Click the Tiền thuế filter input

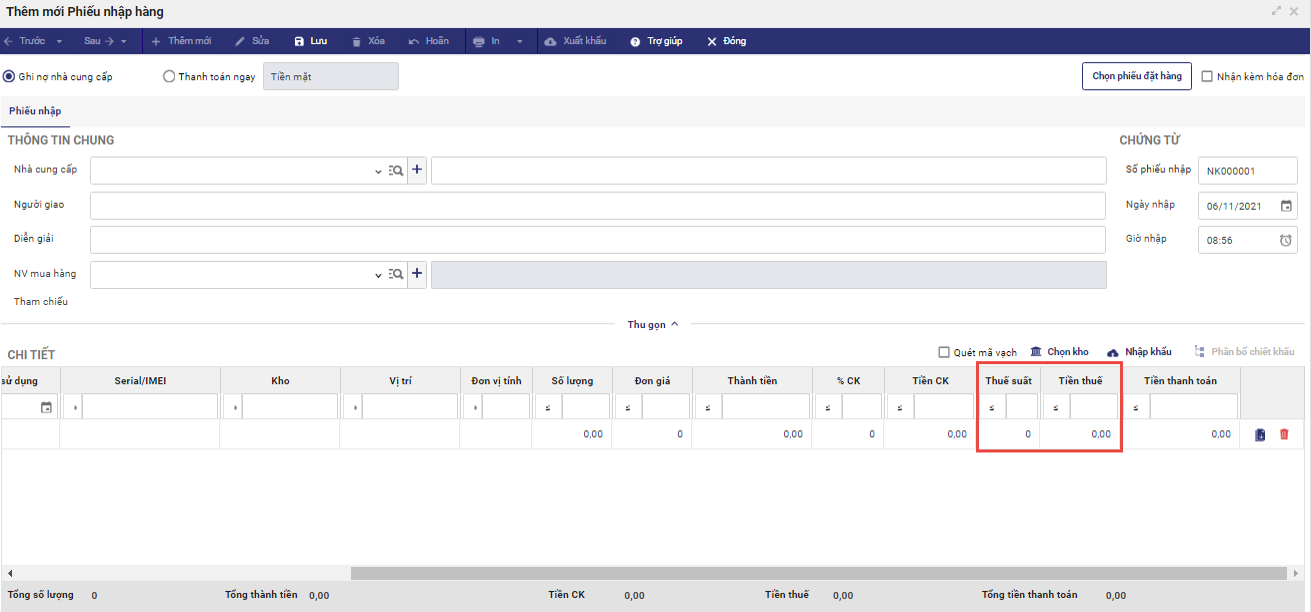pyautogui.click(x=1093, y=407)
